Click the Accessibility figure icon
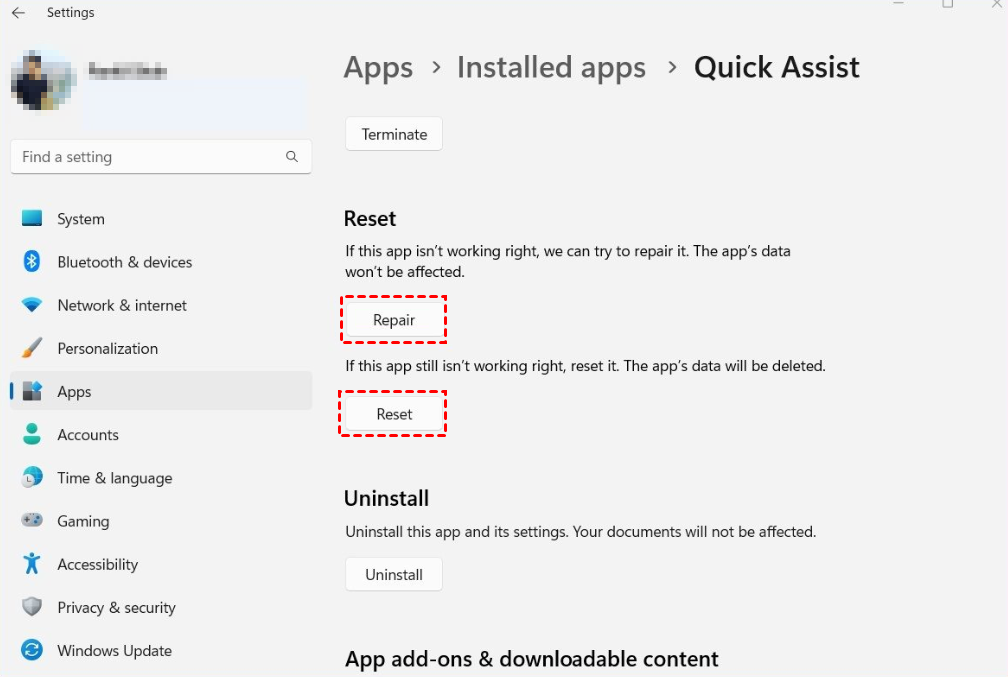This screenshot has height=677, width=1008. [x=32, y=564]
